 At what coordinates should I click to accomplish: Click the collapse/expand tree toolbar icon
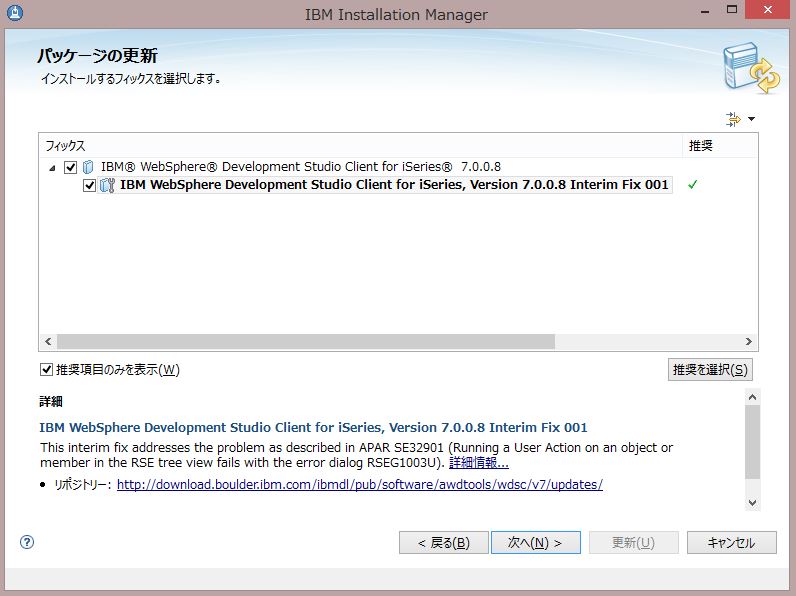pyautogui.click(x=733, y=119)
